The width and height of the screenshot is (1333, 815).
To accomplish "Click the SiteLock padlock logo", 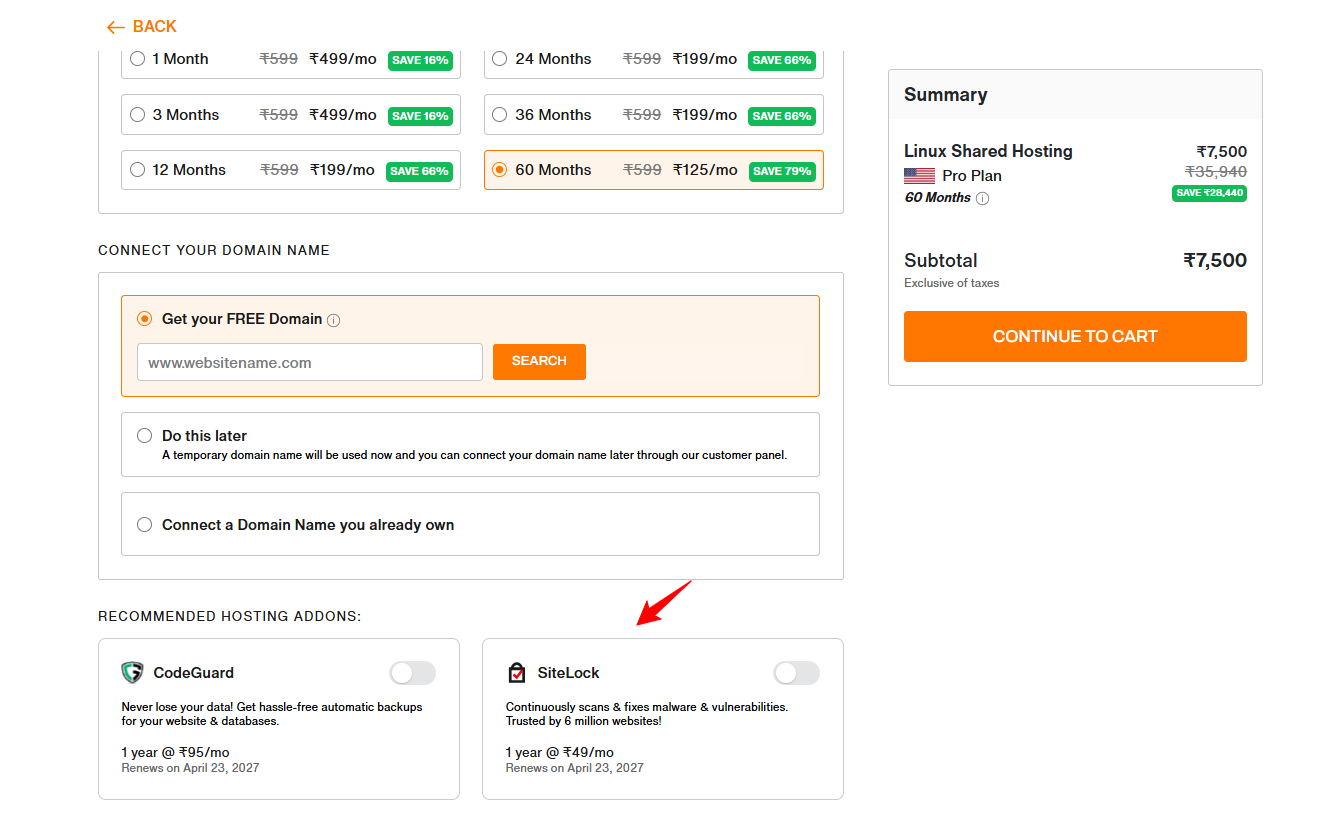I will [516, 673].
